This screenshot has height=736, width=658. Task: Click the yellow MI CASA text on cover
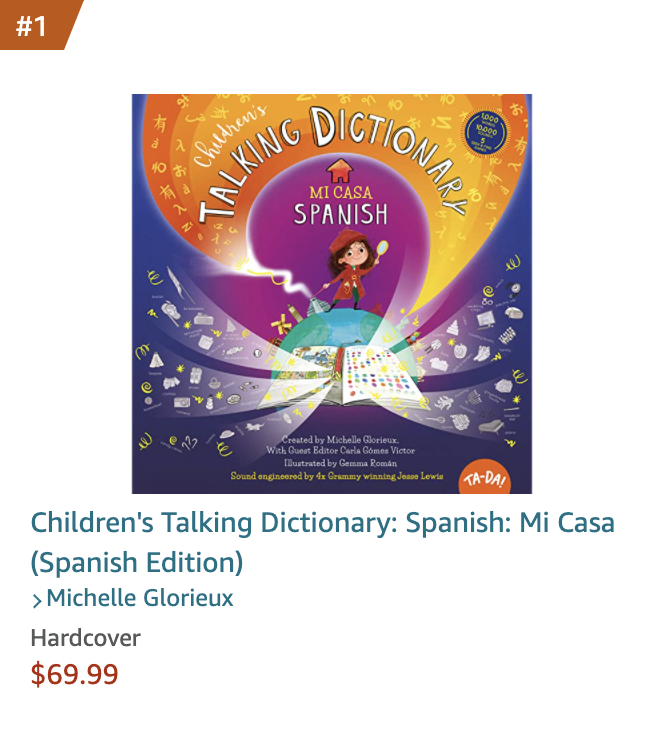coord(341,193)
